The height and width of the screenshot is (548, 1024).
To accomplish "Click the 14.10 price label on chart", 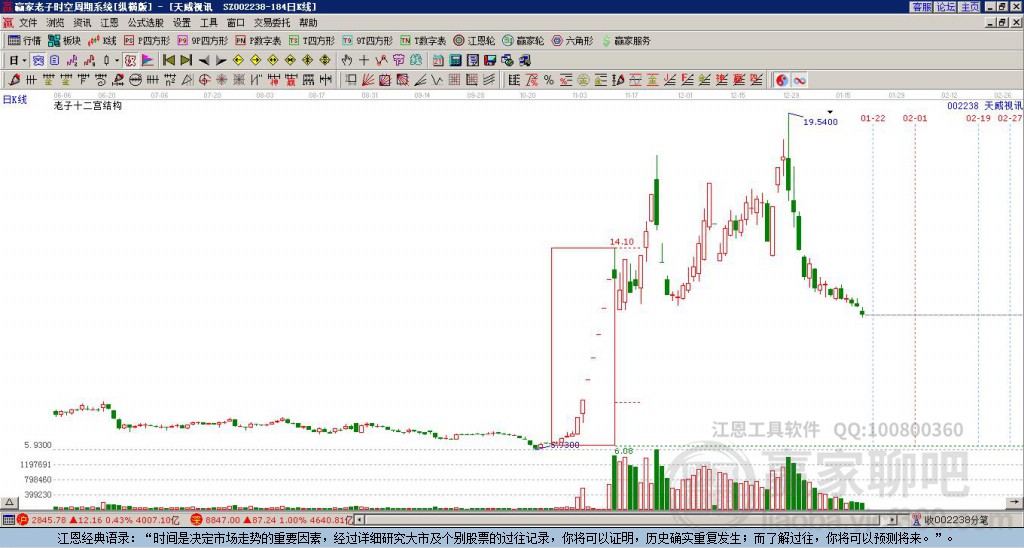I will (622, 242).
